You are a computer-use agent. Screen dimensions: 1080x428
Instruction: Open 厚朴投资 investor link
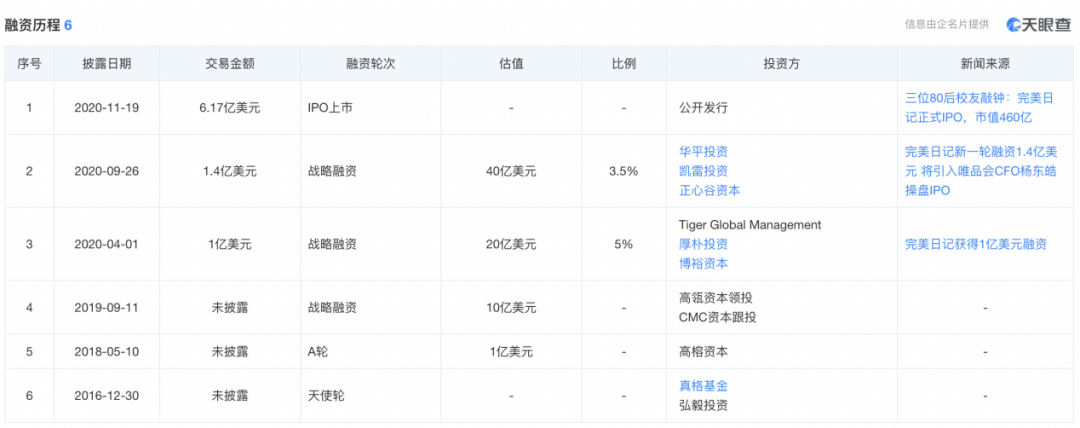pyautogui.click(x=703, y=244)
